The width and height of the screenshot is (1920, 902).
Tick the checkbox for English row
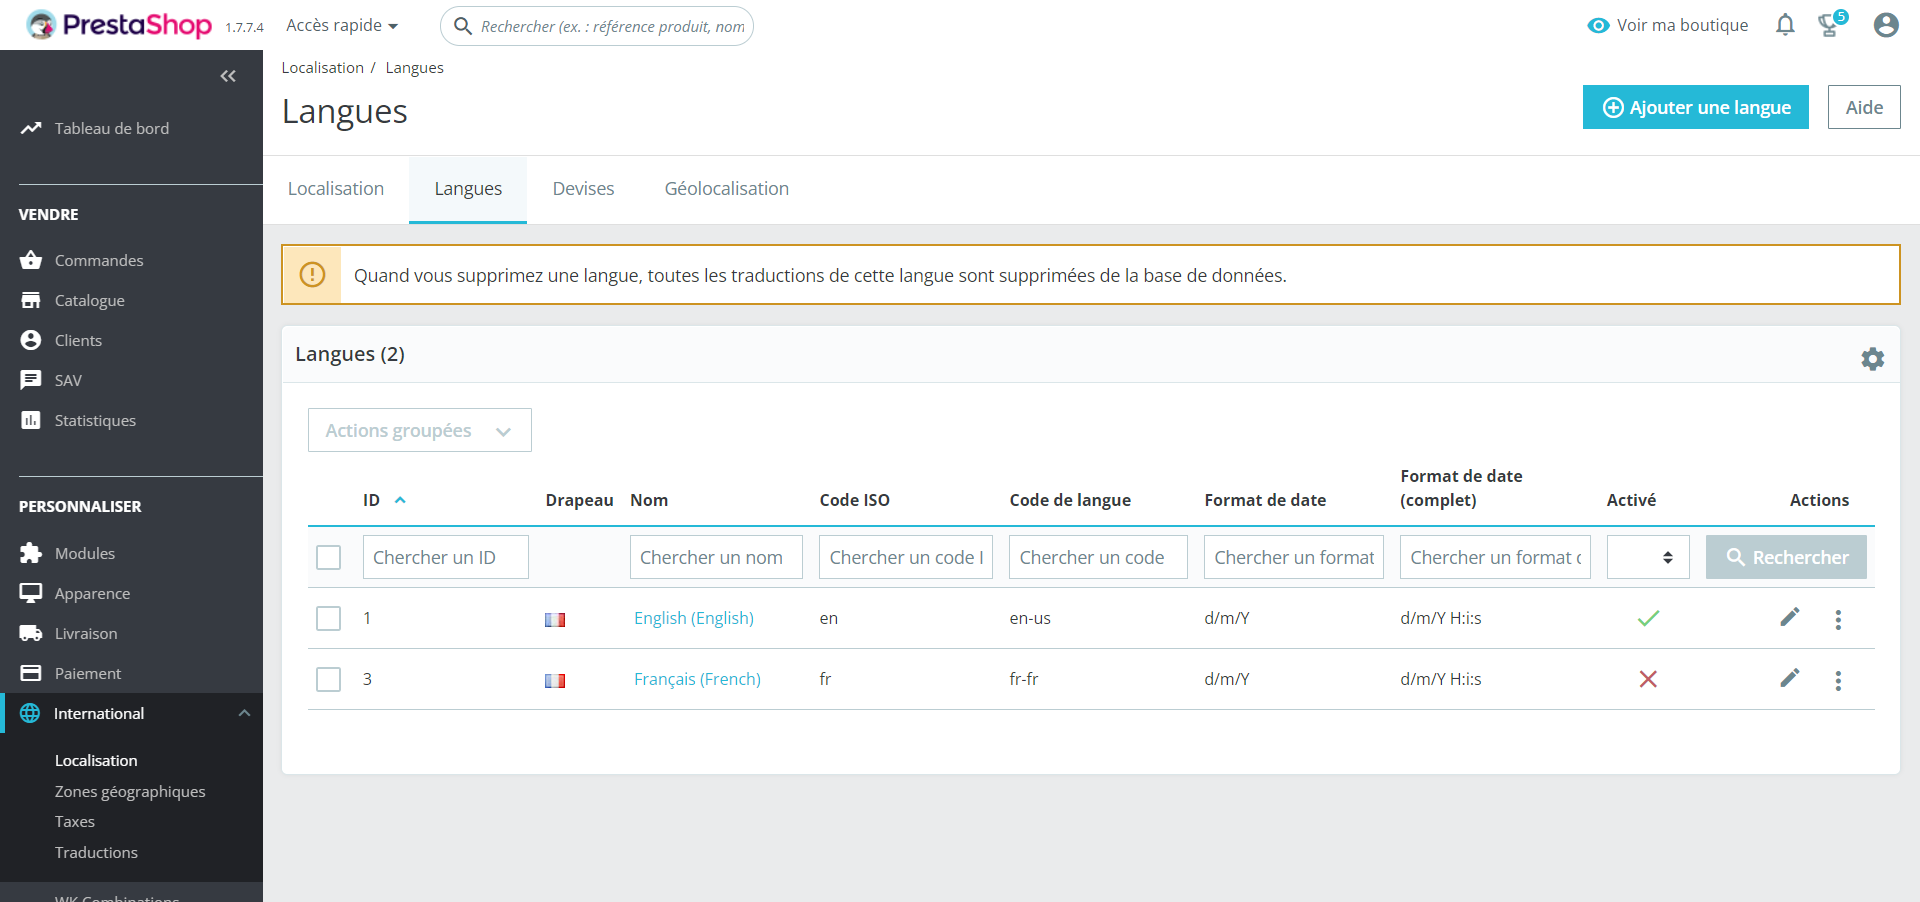(x=328, y=618)
